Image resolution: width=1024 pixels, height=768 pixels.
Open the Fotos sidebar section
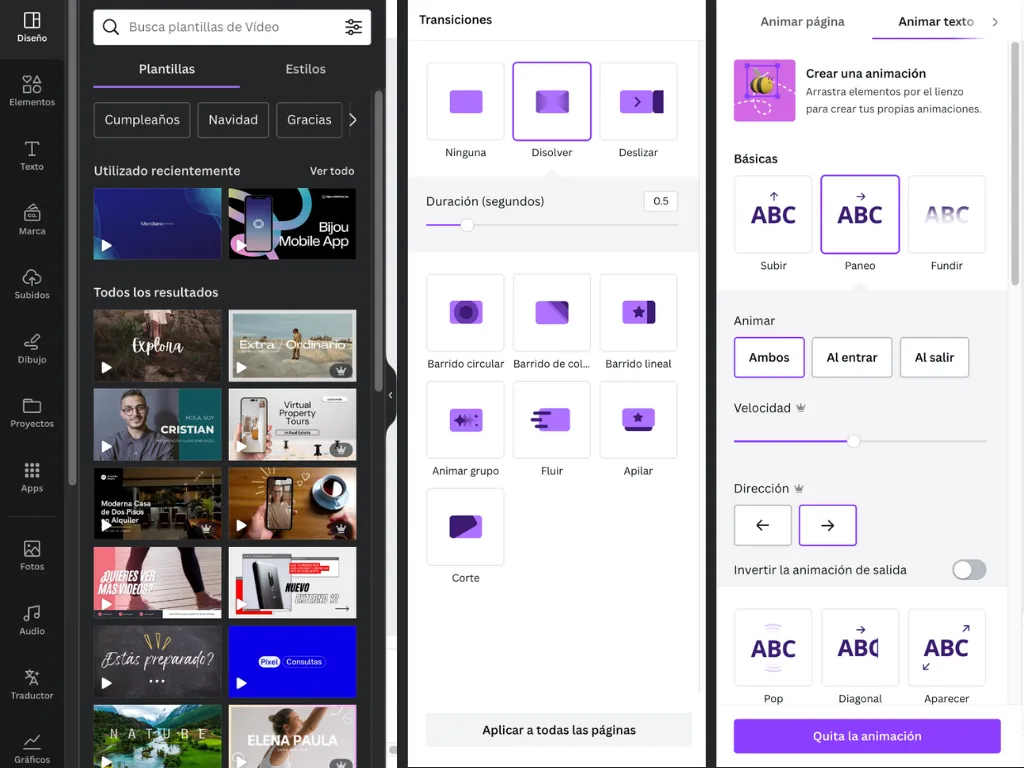pyautogui.click(x=32, y=556)
